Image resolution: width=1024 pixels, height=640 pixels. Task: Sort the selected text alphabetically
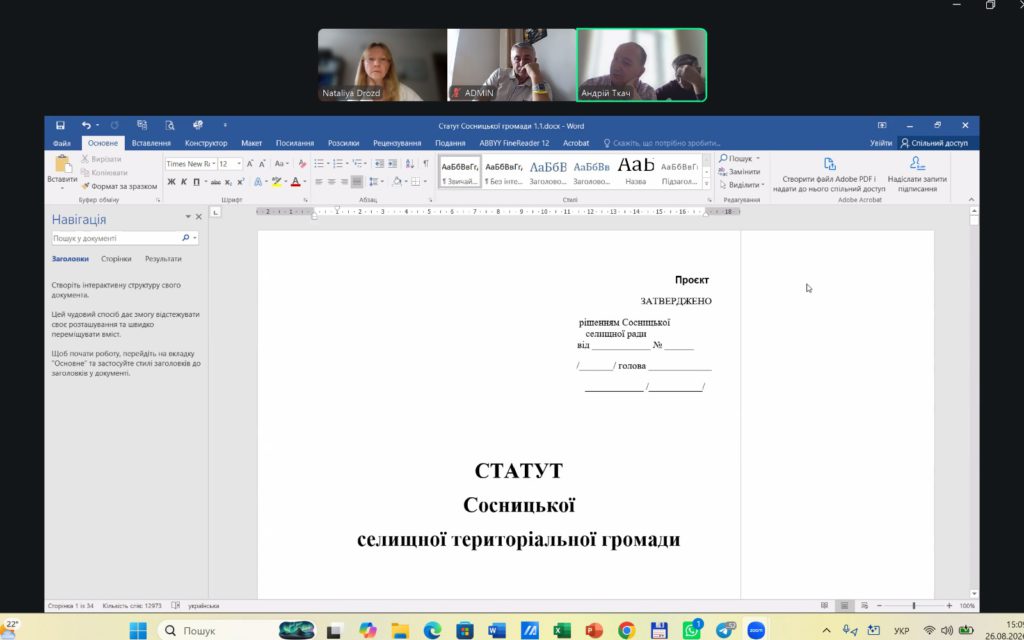[x=409, y=164]
